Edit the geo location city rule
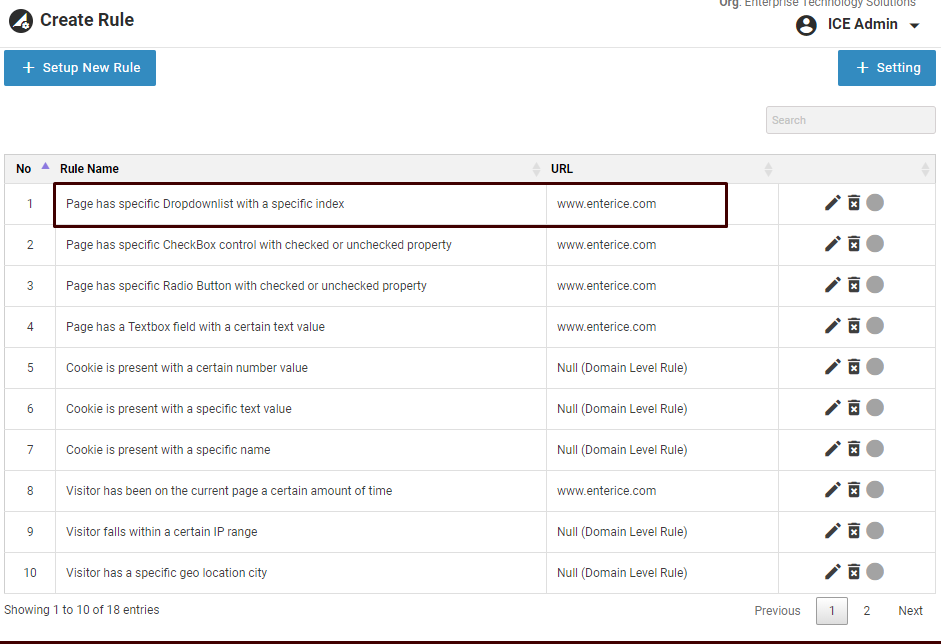The width and height of the screenshot is (941, 644). [x=832, y=572]
